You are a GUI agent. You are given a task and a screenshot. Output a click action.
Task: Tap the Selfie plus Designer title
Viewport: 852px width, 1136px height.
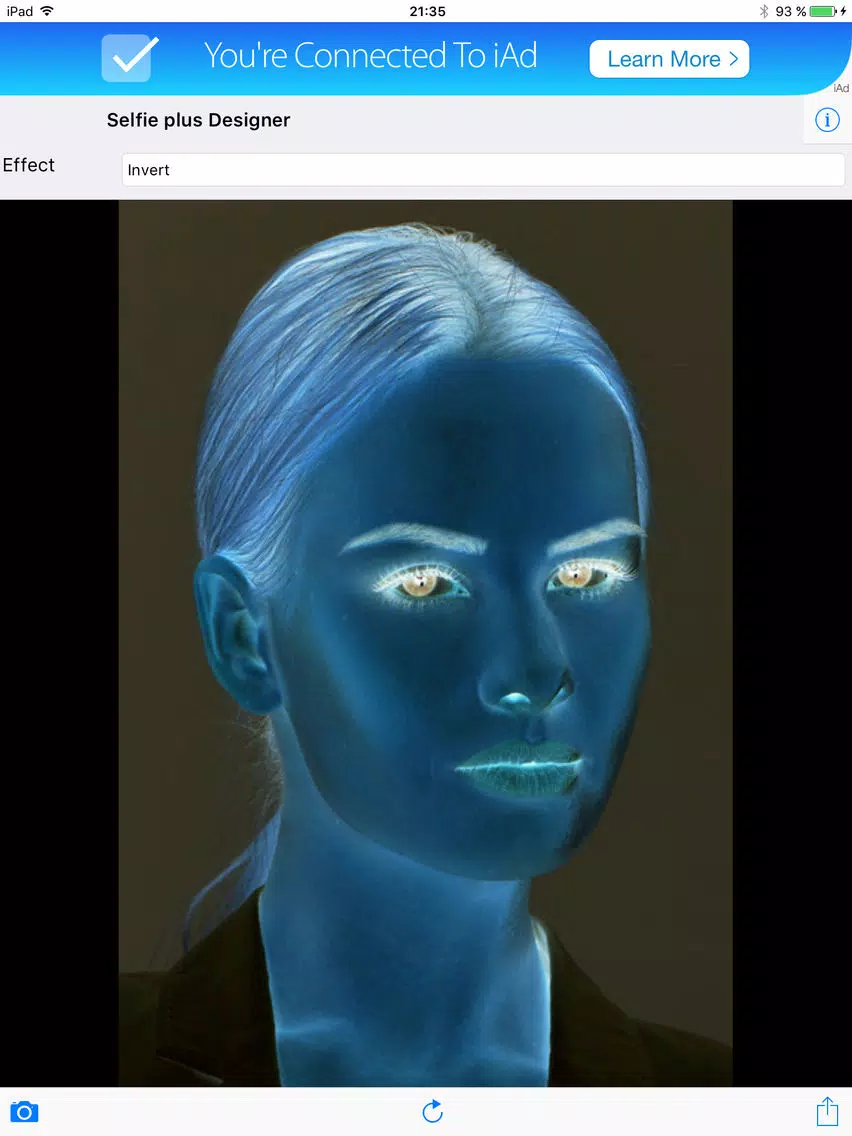[199, 120]
